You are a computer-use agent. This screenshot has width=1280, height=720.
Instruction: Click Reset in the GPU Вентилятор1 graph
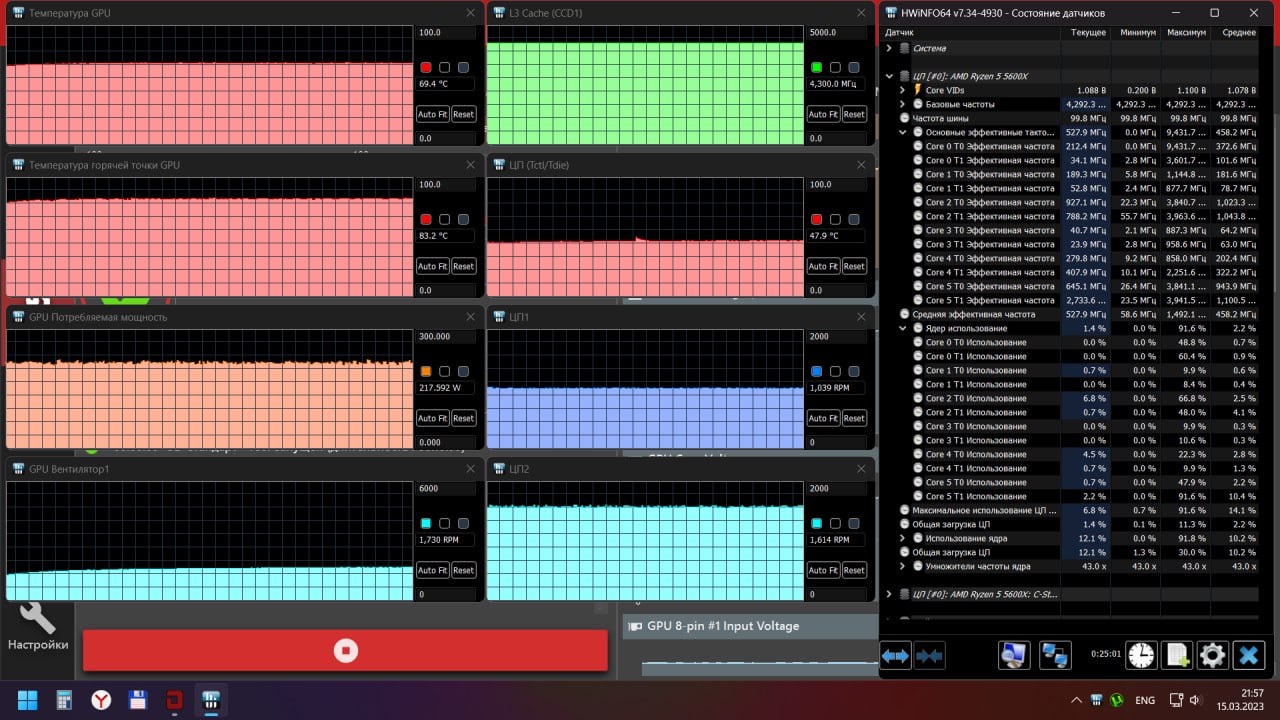click(x=463, y=570)
